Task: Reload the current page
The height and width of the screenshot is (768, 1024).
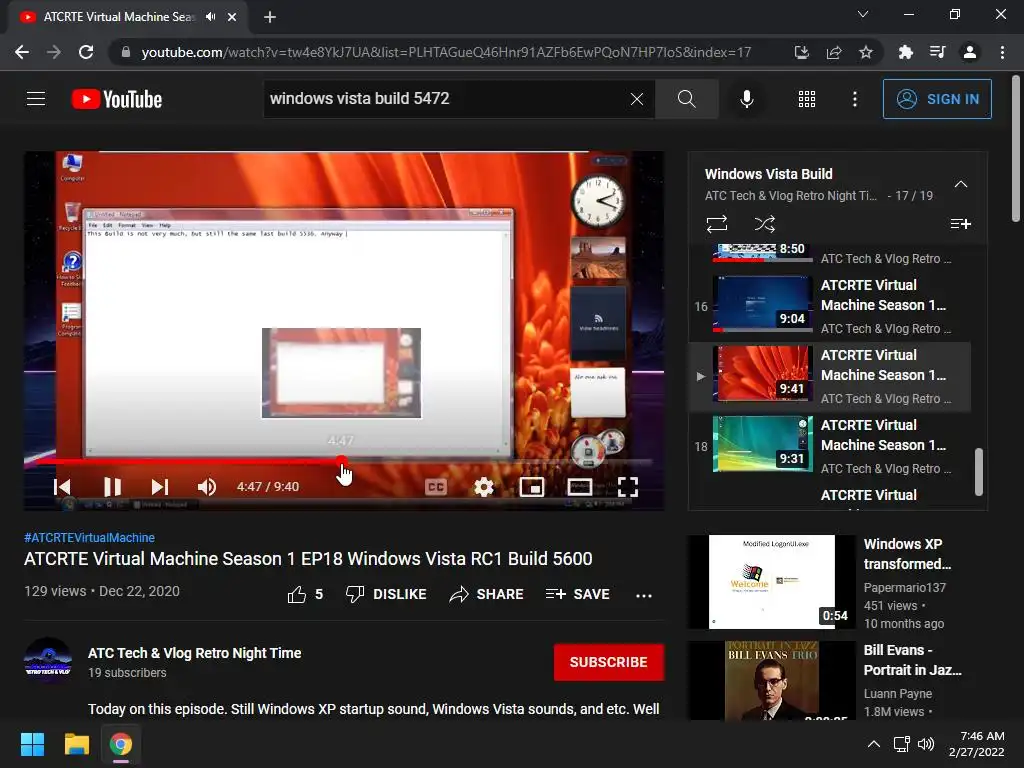Action: [86, 52]
